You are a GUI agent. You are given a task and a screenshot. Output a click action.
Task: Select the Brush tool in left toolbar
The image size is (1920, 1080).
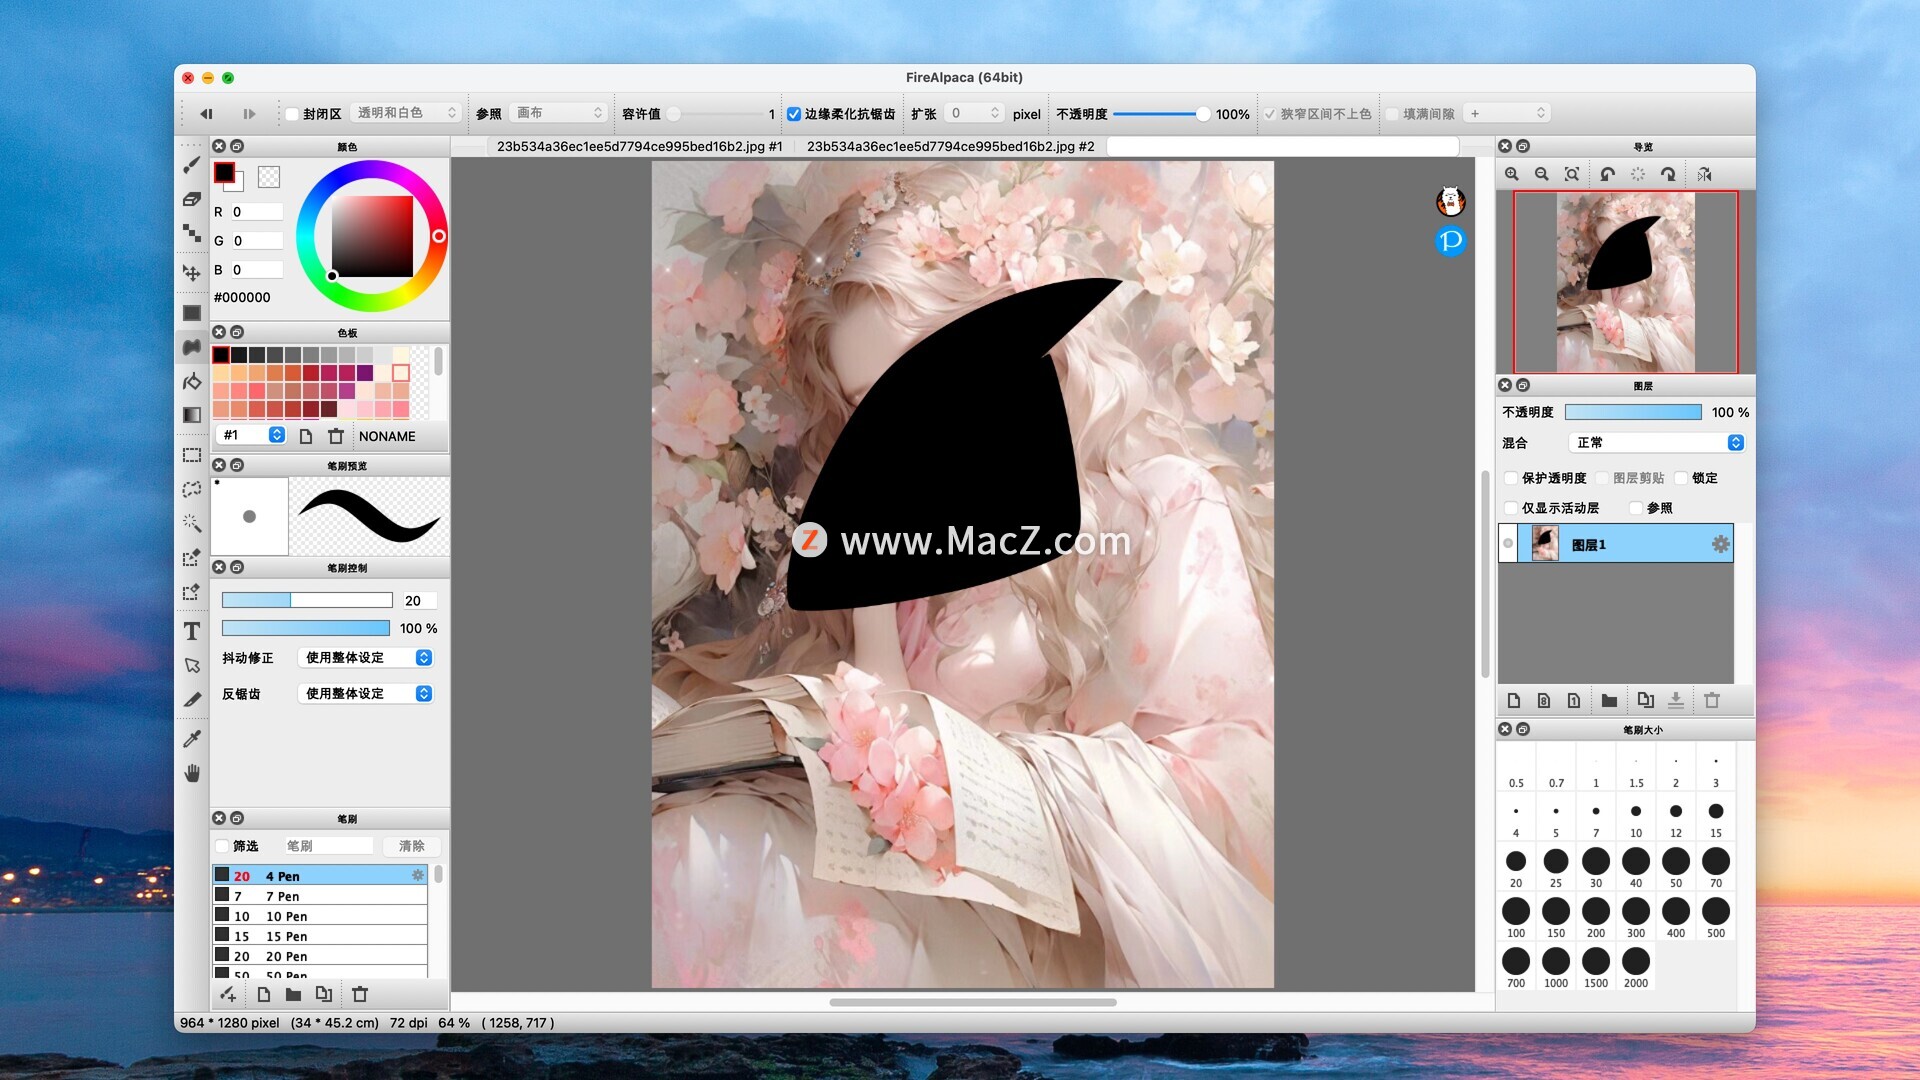pyautogui.click(x=192, y=166)
